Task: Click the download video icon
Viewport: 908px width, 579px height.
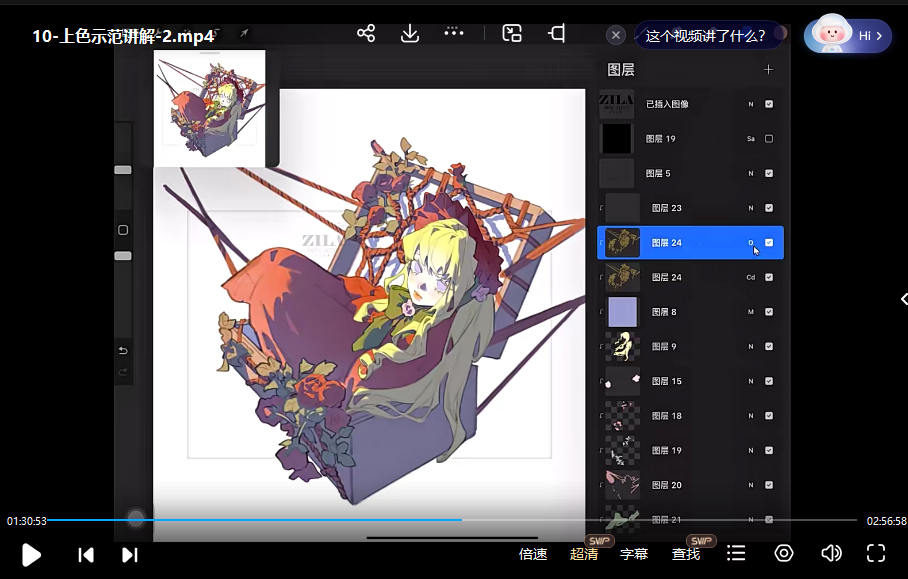Action: pos(409,33)
